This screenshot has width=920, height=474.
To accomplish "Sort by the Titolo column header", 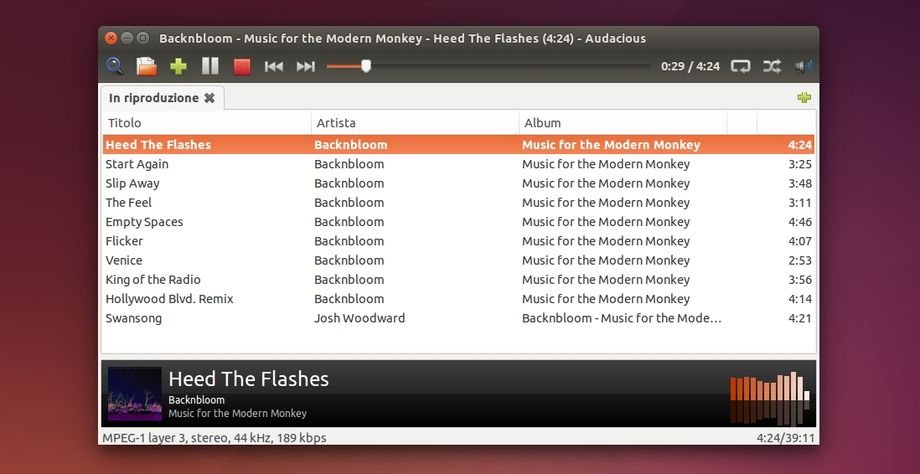I will [207, 123].
